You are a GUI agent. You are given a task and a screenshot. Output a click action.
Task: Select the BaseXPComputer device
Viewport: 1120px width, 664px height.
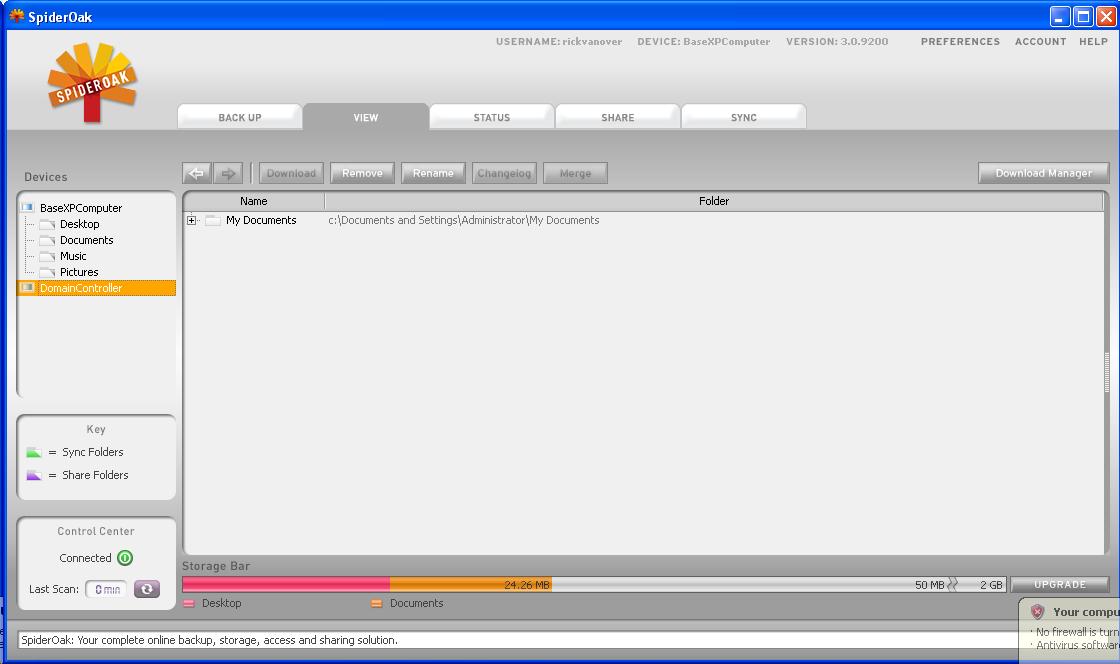click(81, 208)
